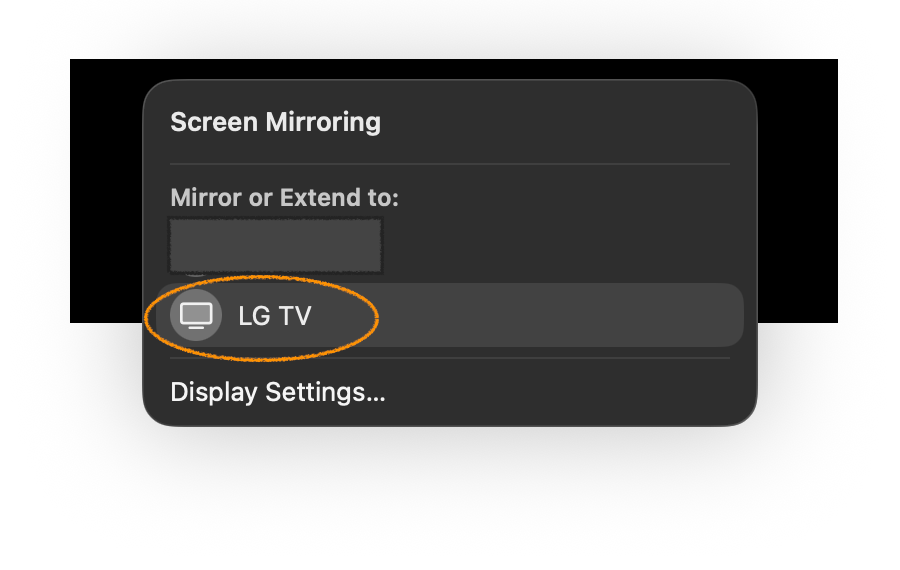Screen dimensions: 900x570
Task: Click the letters "TV" in the LG TV entry
Action: point(295,316)
